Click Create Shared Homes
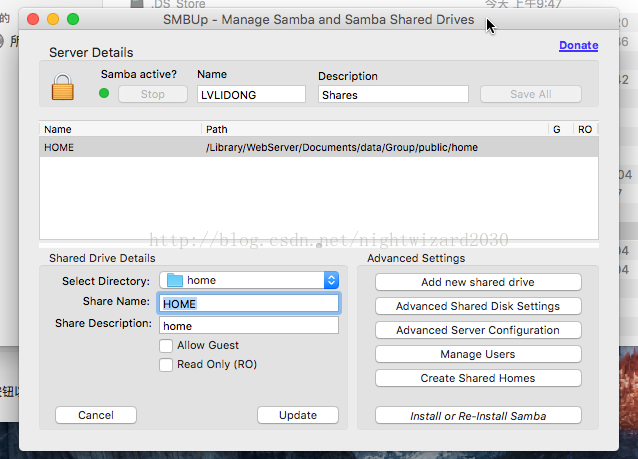The height and width of the screenshot is (459, 638). pyautogui.click(x=478, y=378)
